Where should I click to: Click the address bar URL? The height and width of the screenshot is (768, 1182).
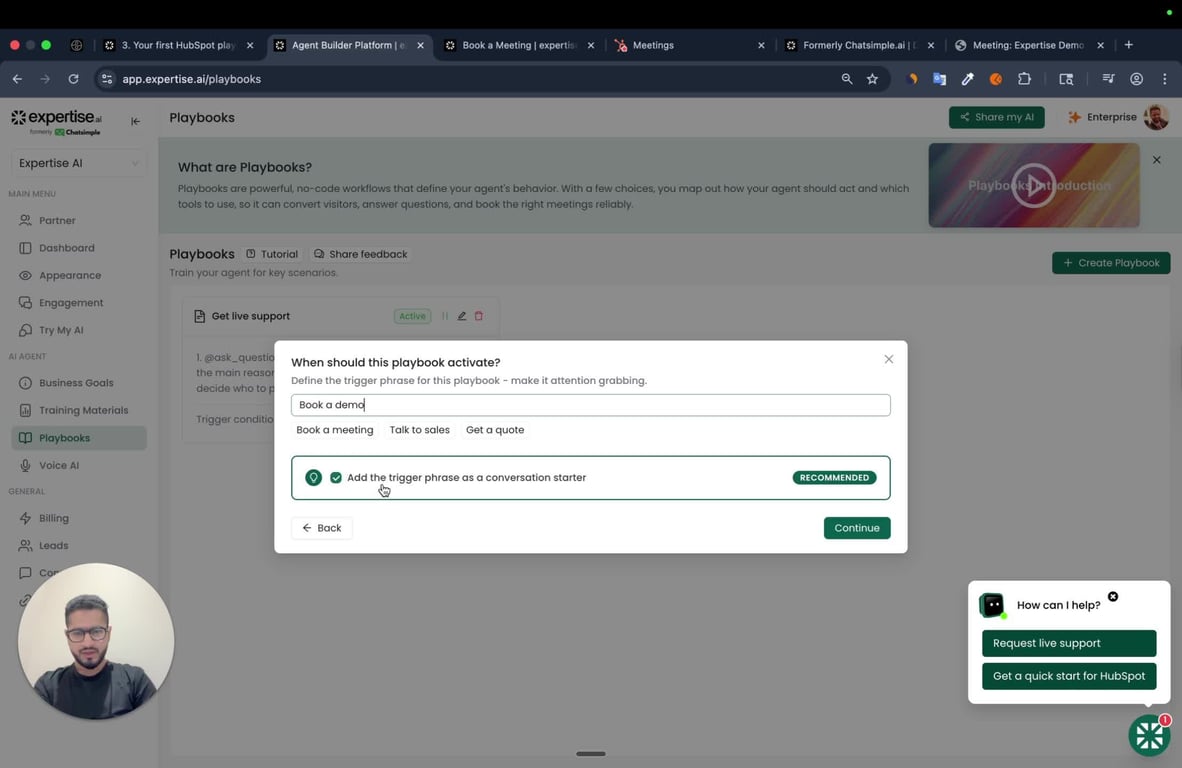click(191, 79)
